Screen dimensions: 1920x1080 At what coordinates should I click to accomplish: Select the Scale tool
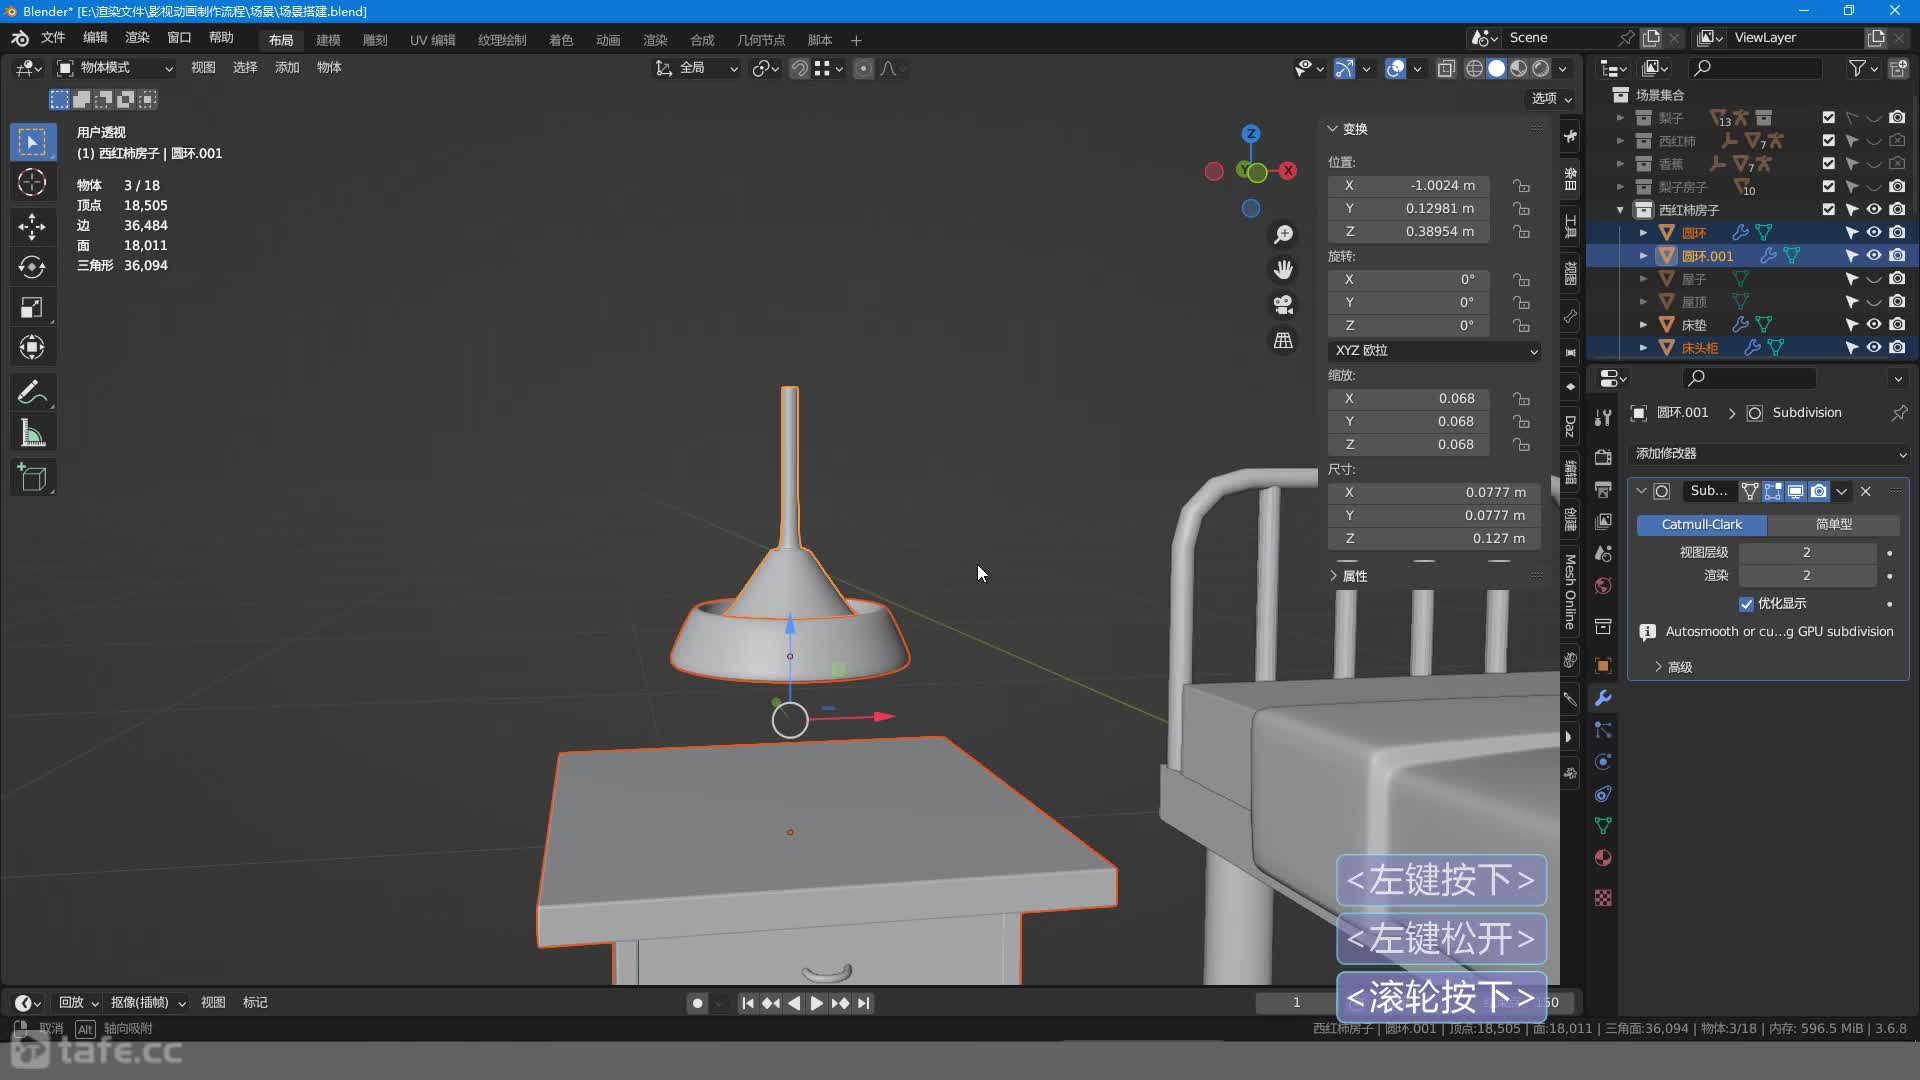pos(32,308)
